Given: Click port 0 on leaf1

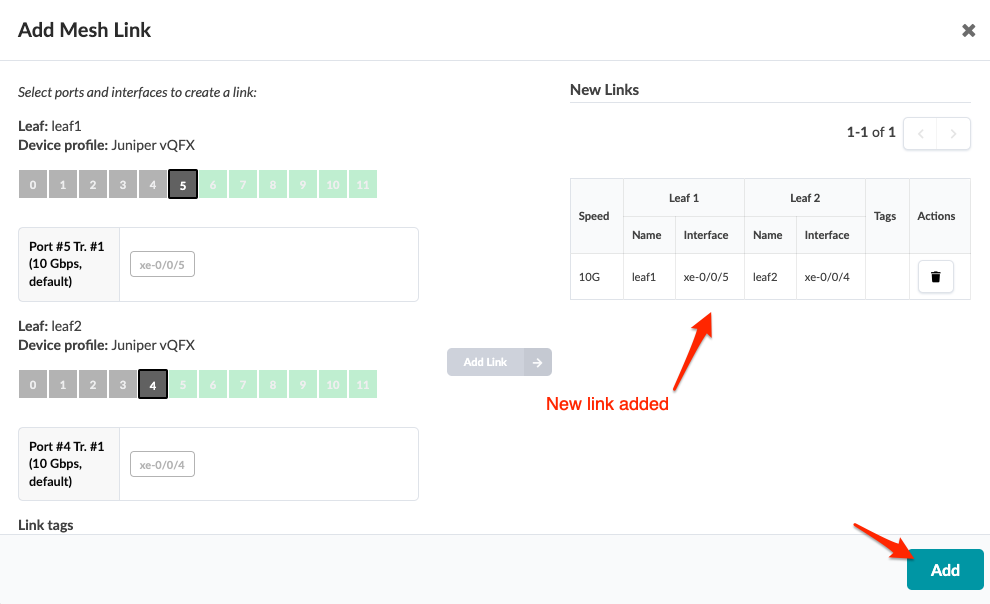Looking at the screenshot, I should pos(33,184).
